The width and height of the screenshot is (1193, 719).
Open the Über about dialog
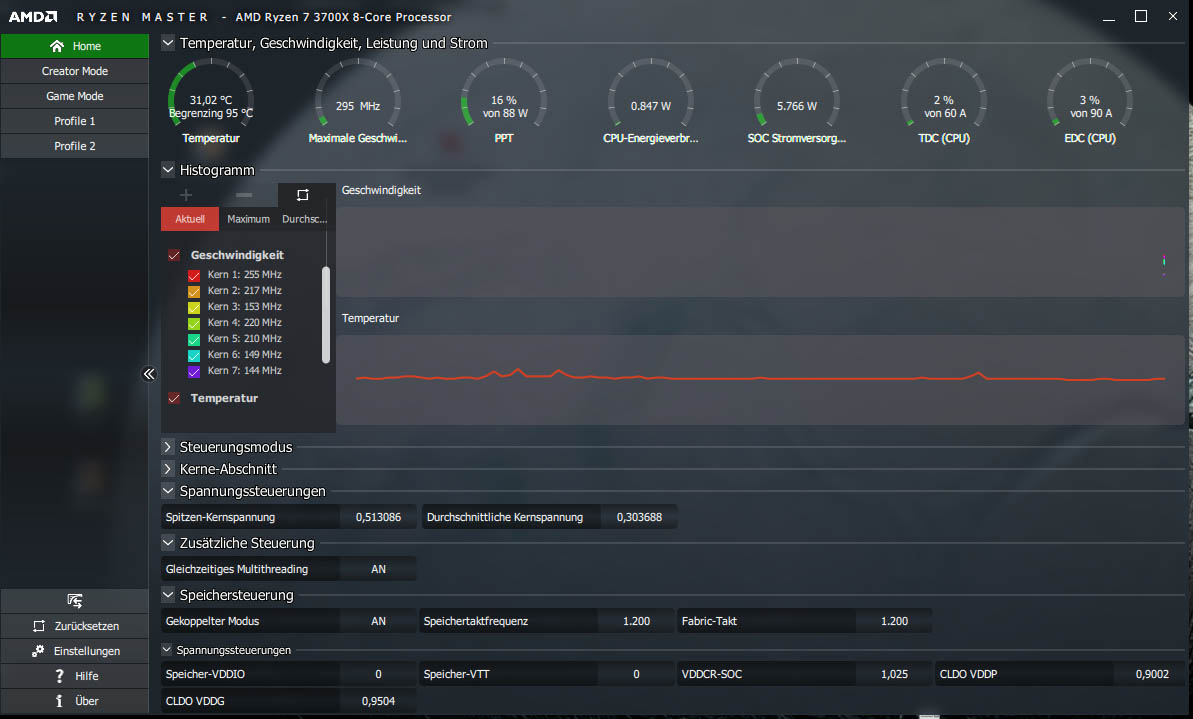(75, 701)
